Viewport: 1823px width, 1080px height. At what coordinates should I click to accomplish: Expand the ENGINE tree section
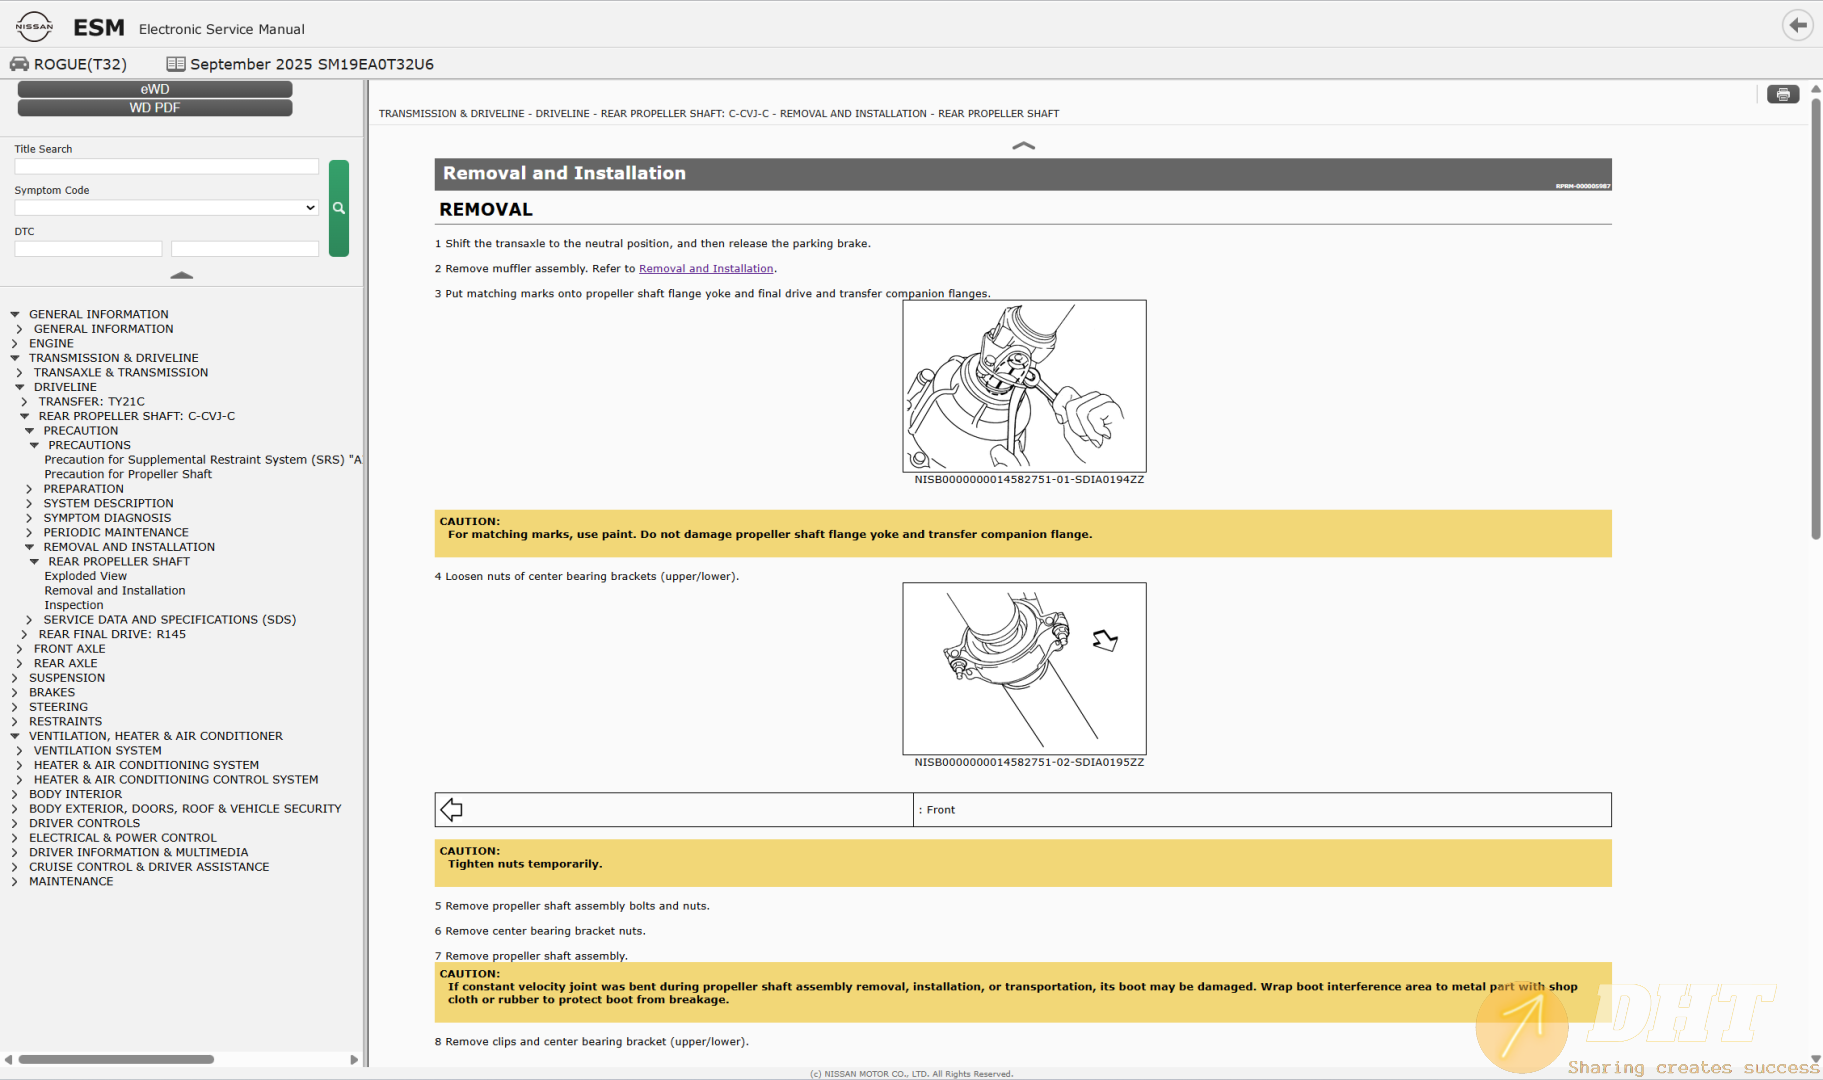(15, 344)
